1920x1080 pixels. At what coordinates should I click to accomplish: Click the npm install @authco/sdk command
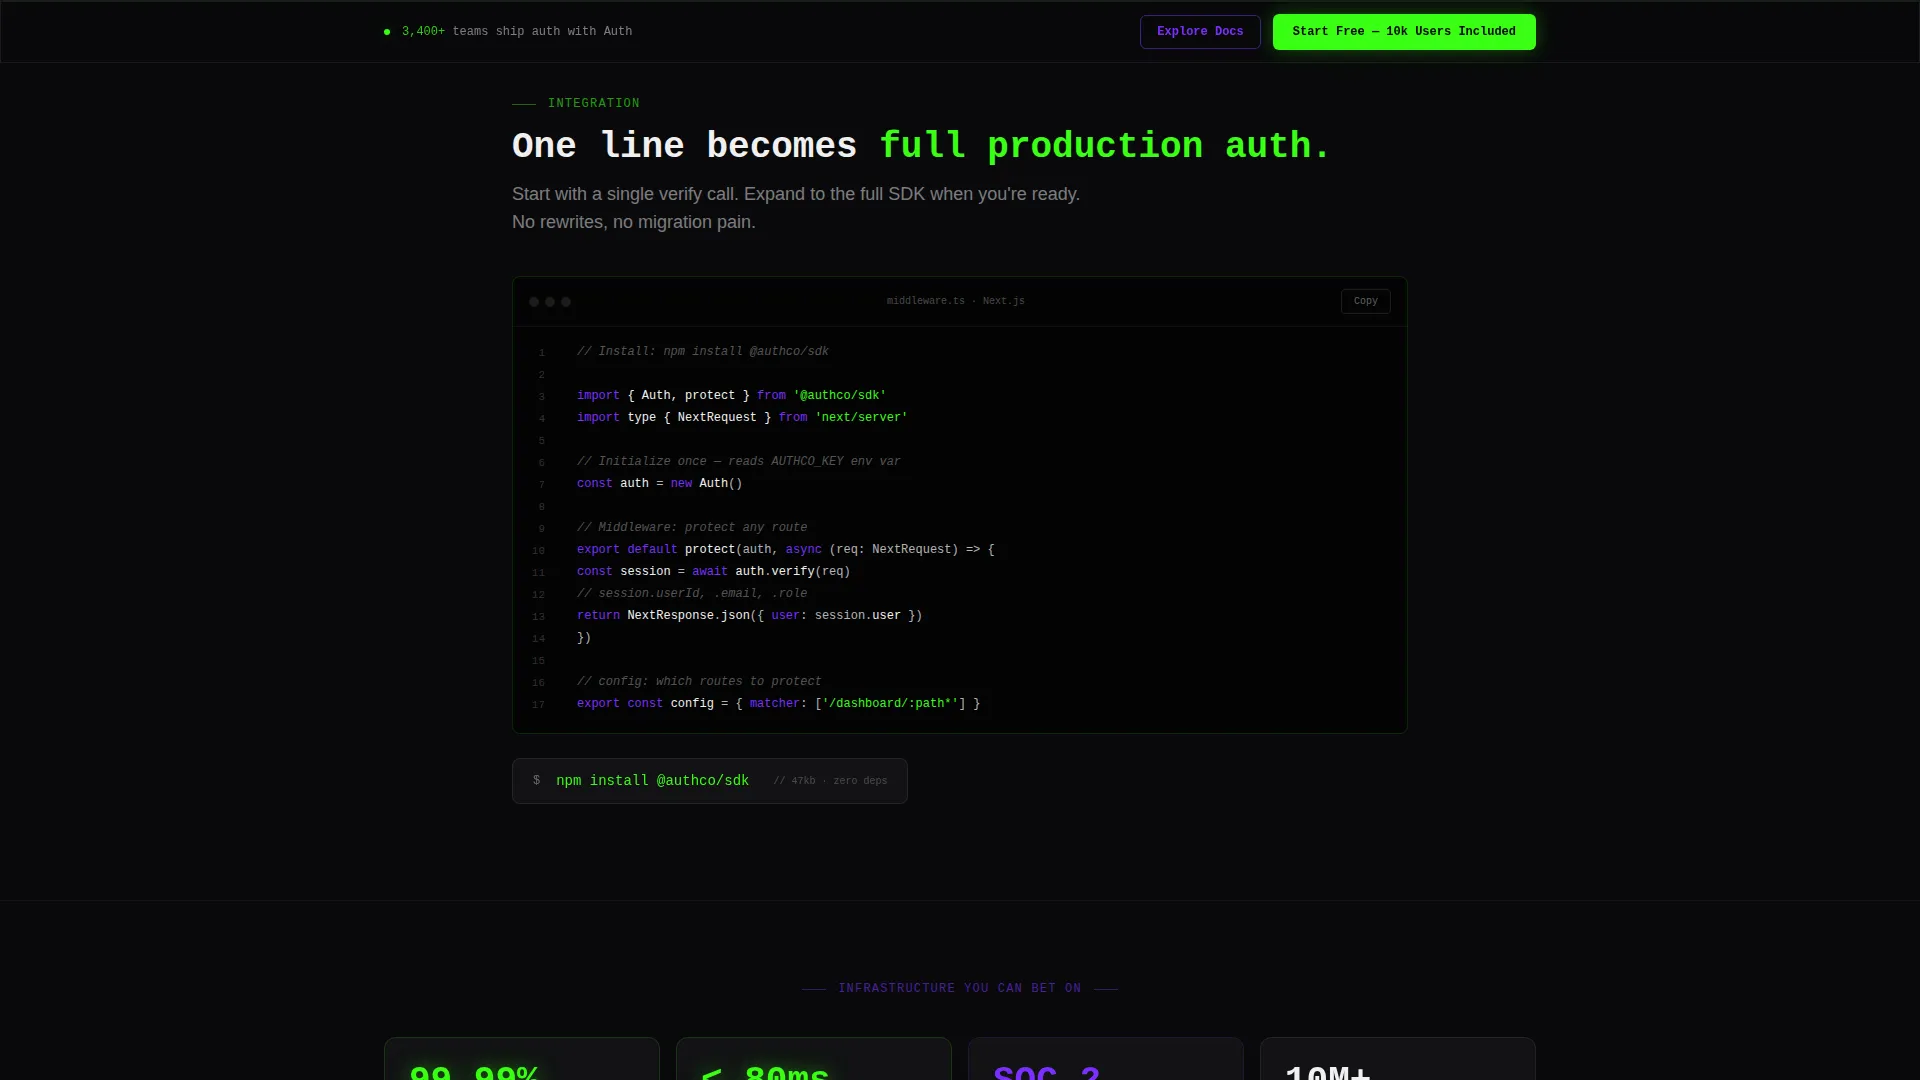652,781
